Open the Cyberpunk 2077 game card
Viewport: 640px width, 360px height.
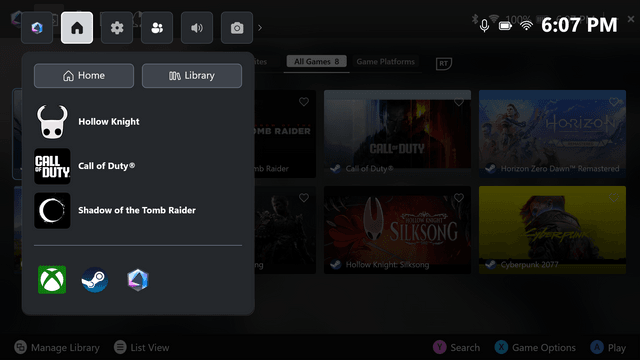[552, 230]
